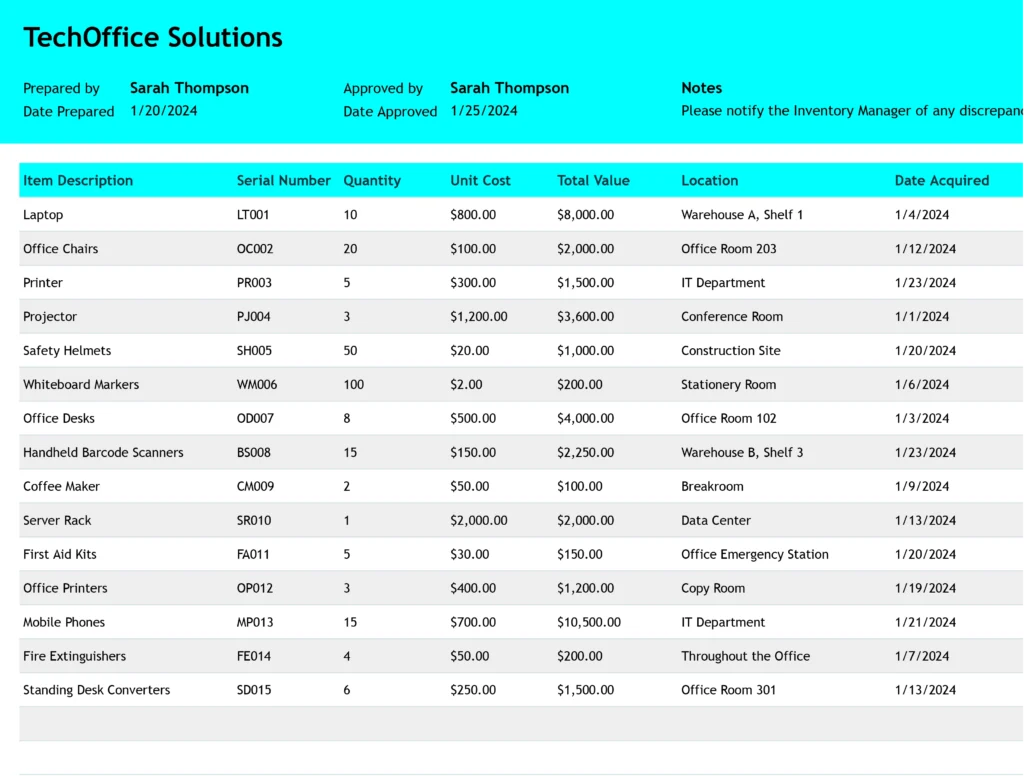Select the Fire Extinguishers item cell
The width and height of the screenshot is (1024, 776).
(x=74, y=656)
